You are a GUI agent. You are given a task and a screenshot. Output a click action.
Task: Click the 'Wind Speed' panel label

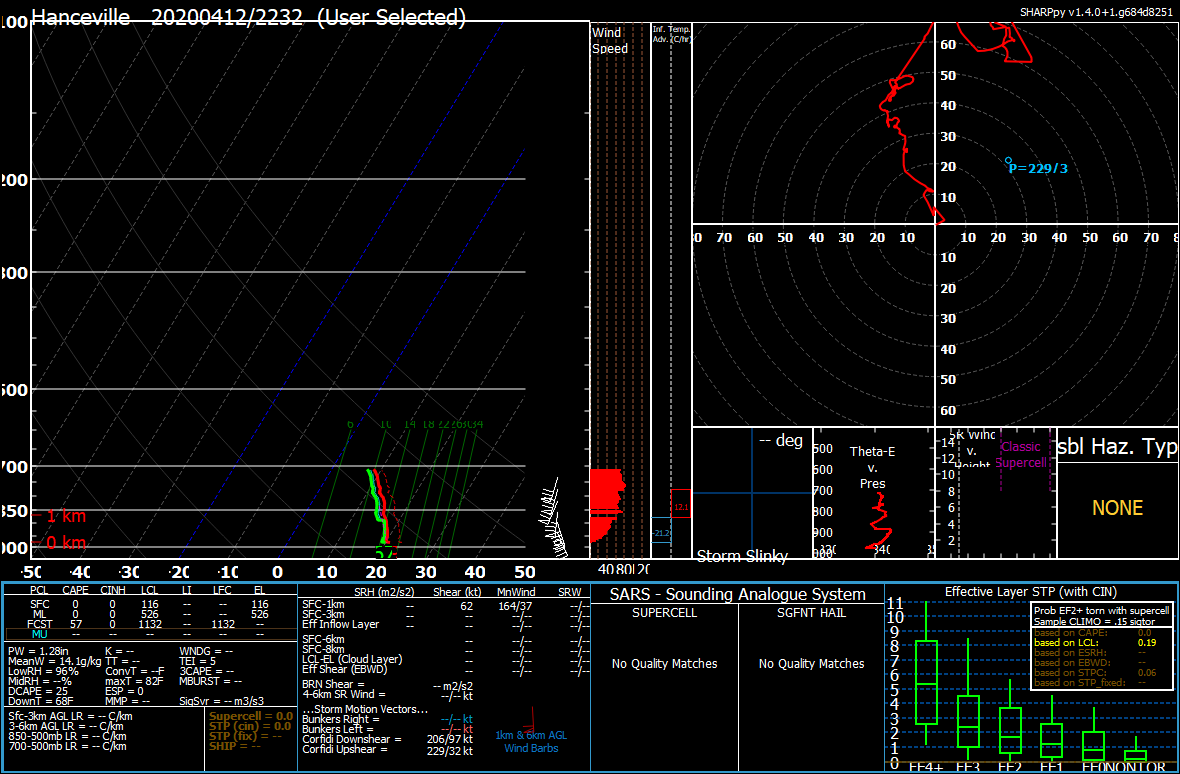[x=610, y=41]
